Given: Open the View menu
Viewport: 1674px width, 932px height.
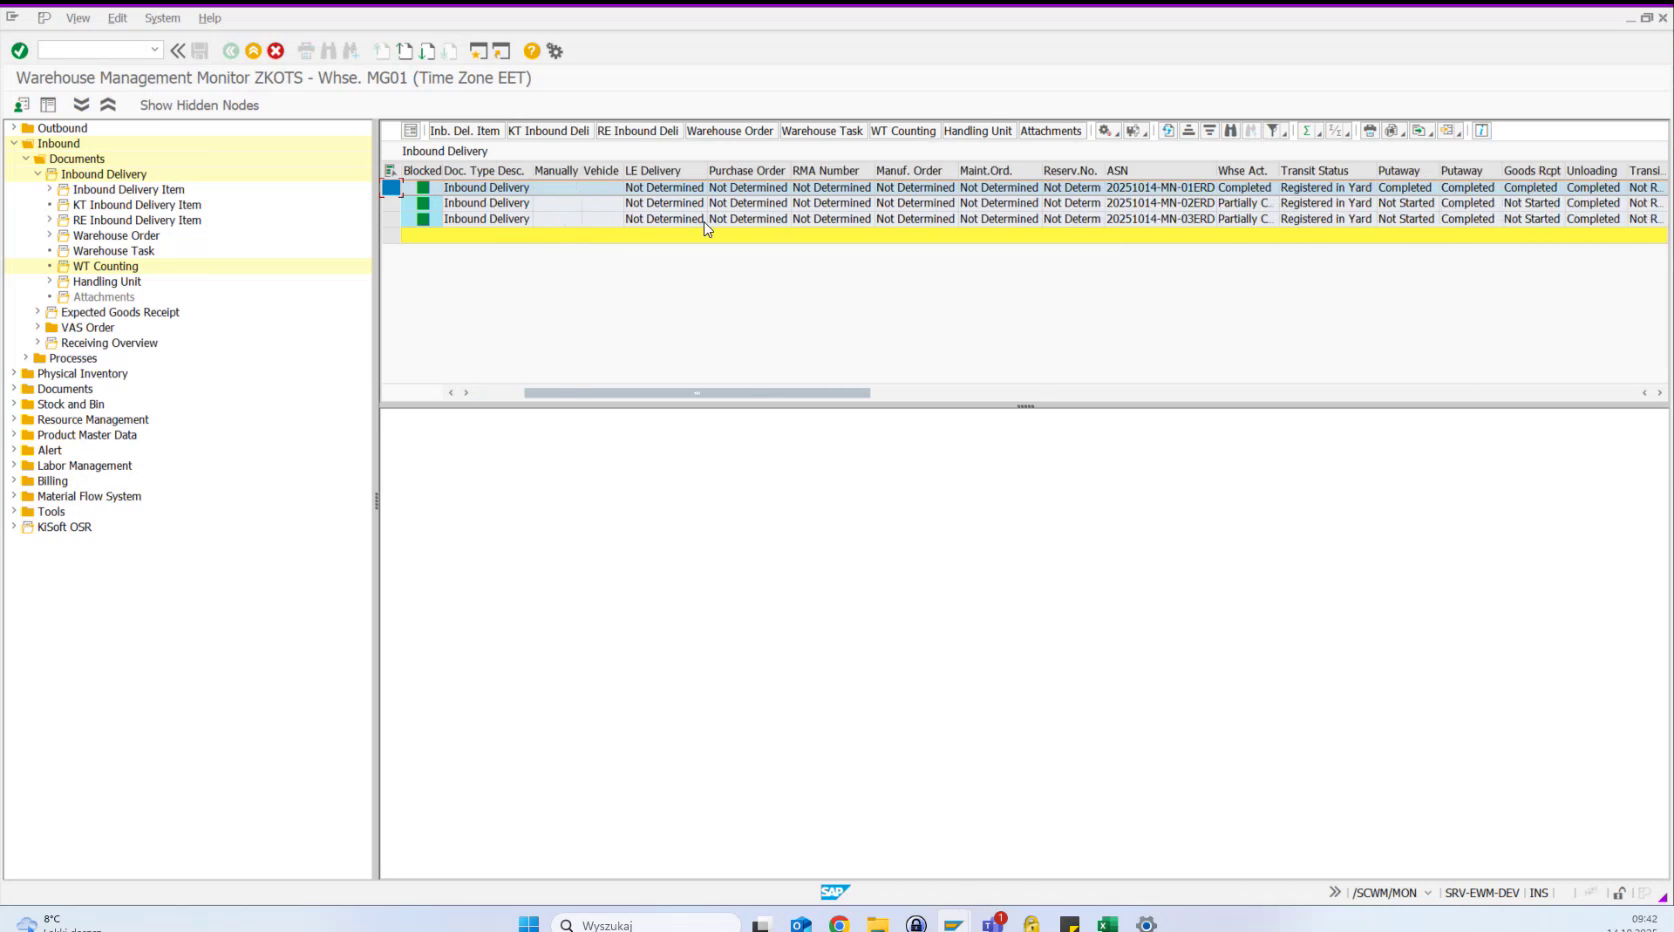Looking at the screenshot, I should coord(77,18).
